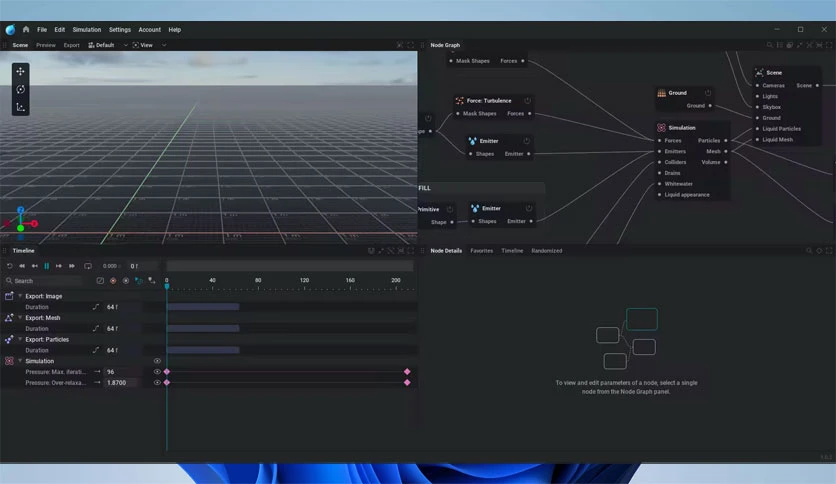Open Timeline tab beside Favorites

[x=512, y=251]
